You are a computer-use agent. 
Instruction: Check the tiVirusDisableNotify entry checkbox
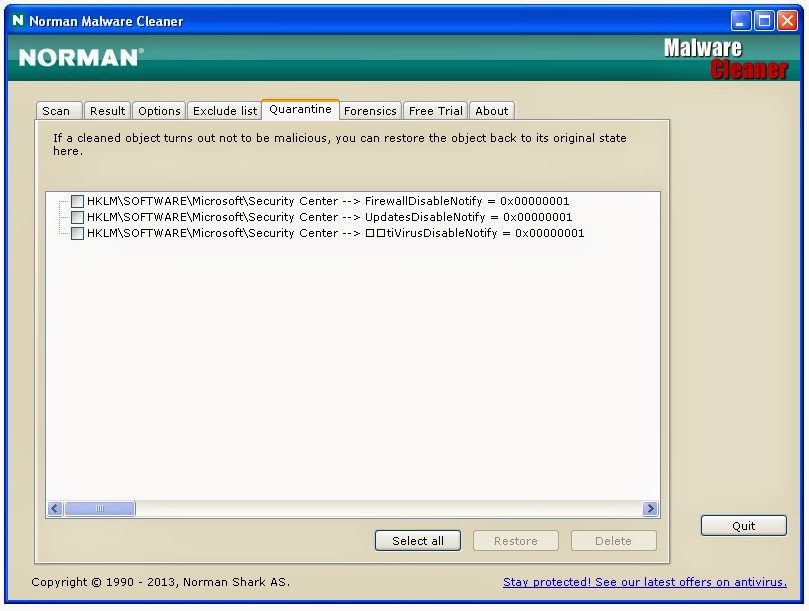[77, 233]
